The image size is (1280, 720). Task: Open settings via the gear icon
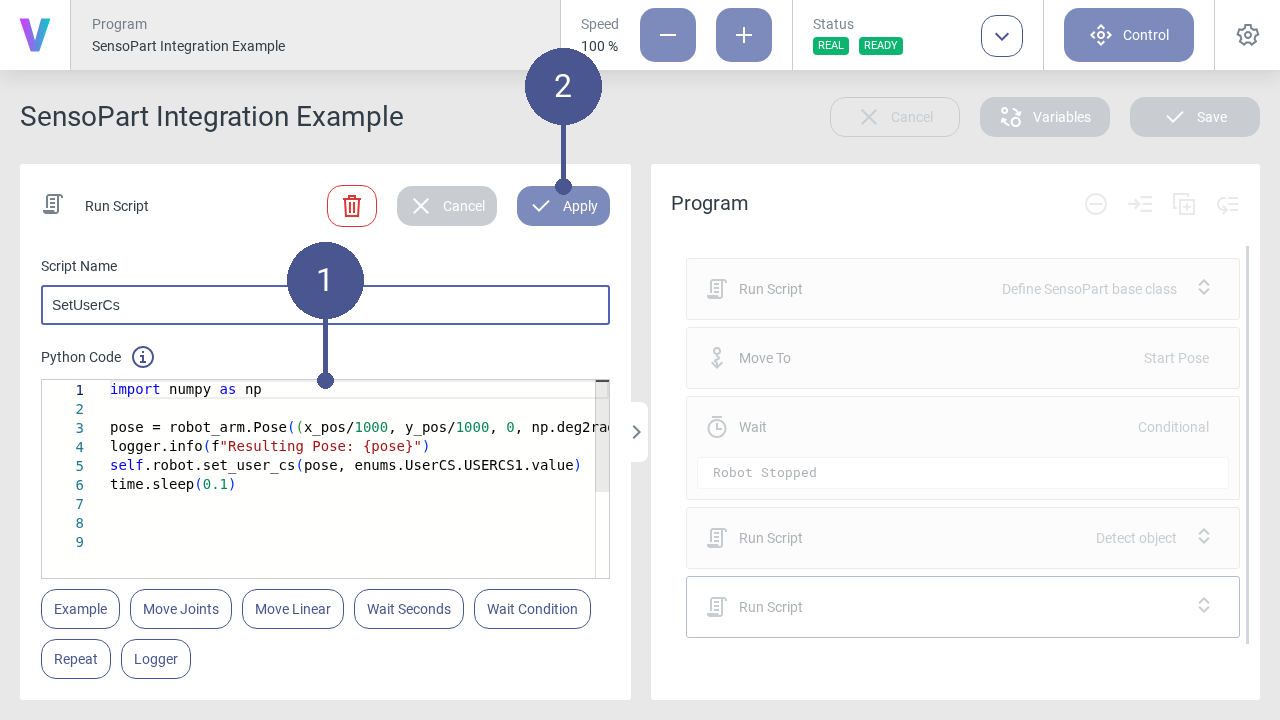[x=1247, y=35]
